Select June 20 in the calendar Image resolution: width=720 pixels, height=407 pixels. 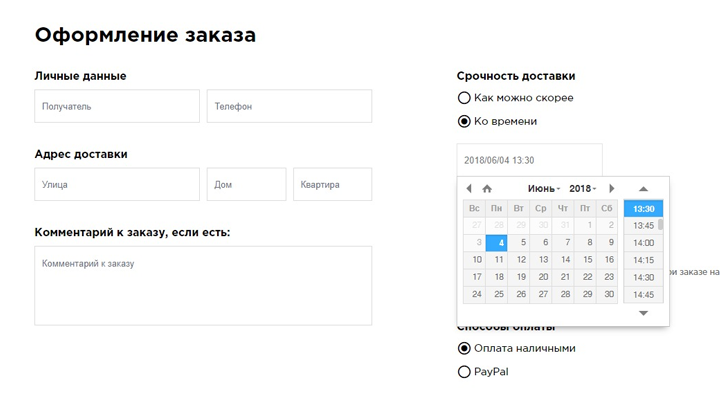click(x=540, y=277)
